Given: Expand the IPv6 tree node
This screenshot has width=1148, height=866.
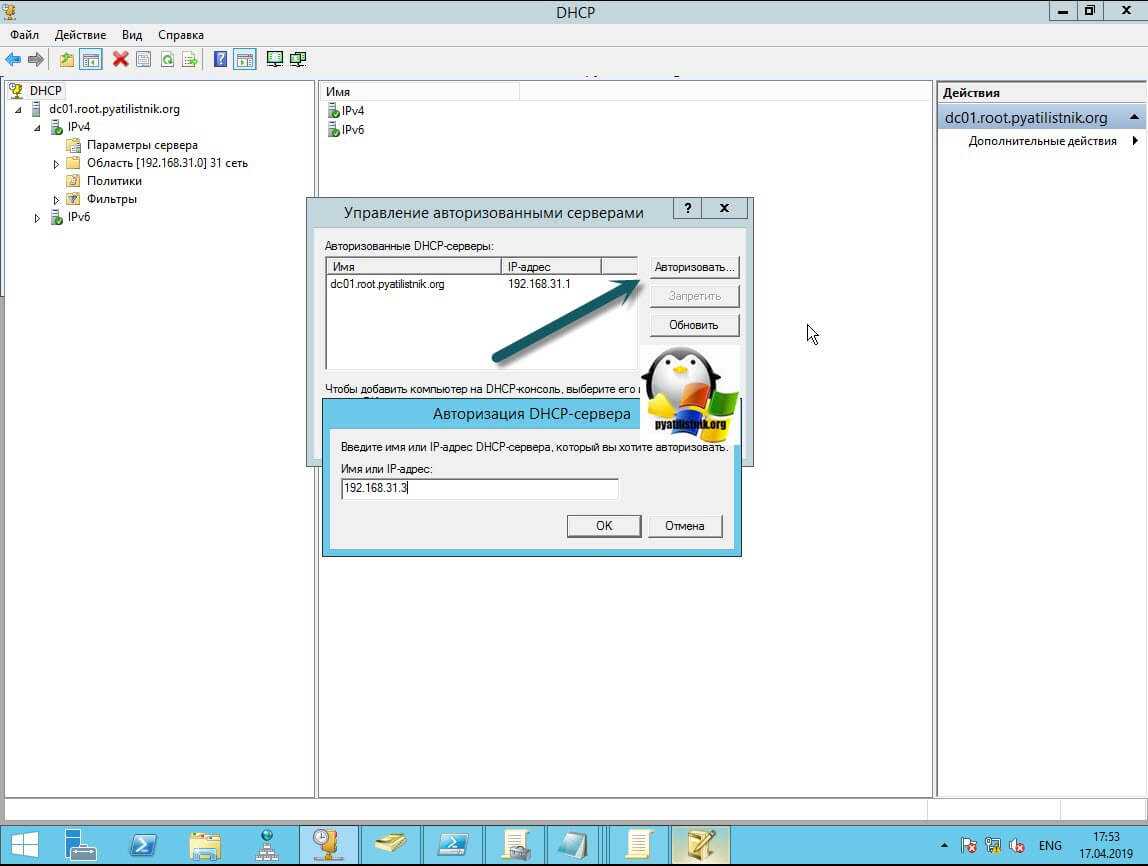Looking at the screenshot, I should (37, 217).
